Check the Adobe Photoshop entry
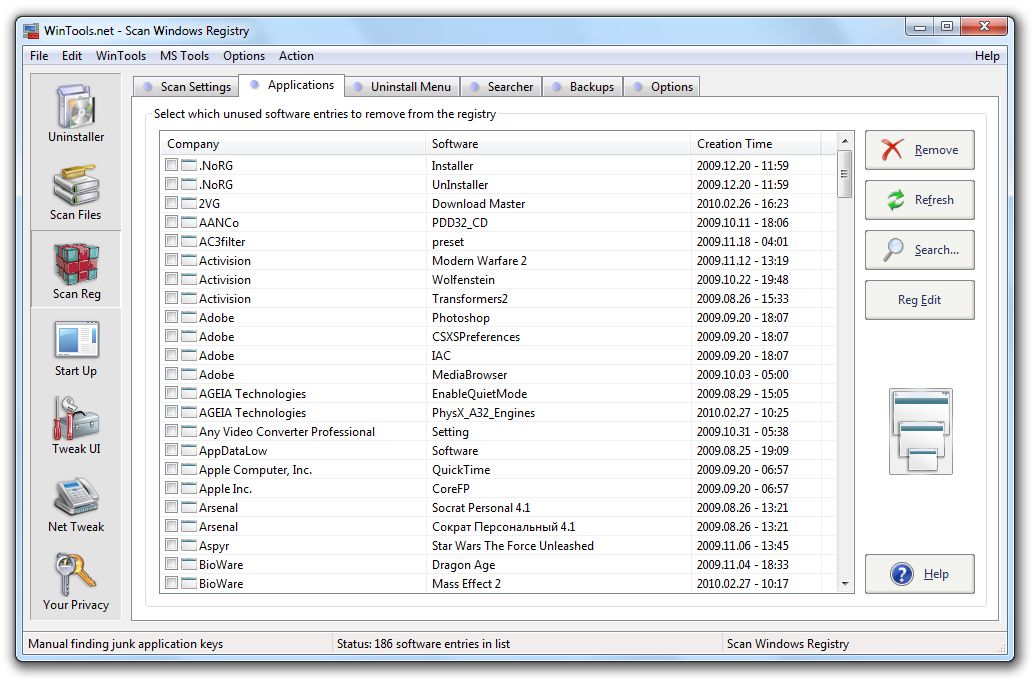 coord(172,317)
